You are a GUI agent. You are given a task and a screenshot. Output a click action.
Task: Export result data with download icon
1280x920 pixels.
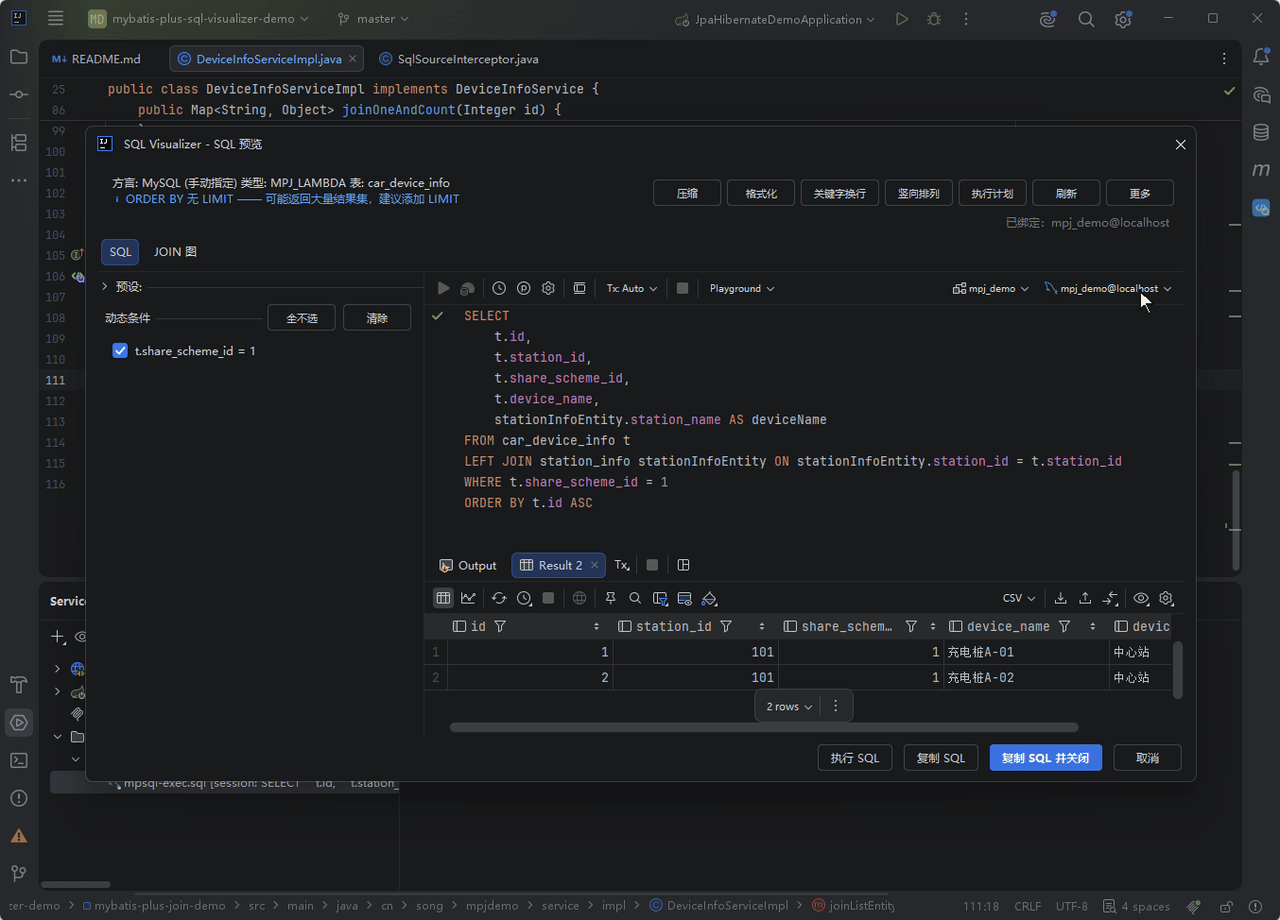point(1061,598)
